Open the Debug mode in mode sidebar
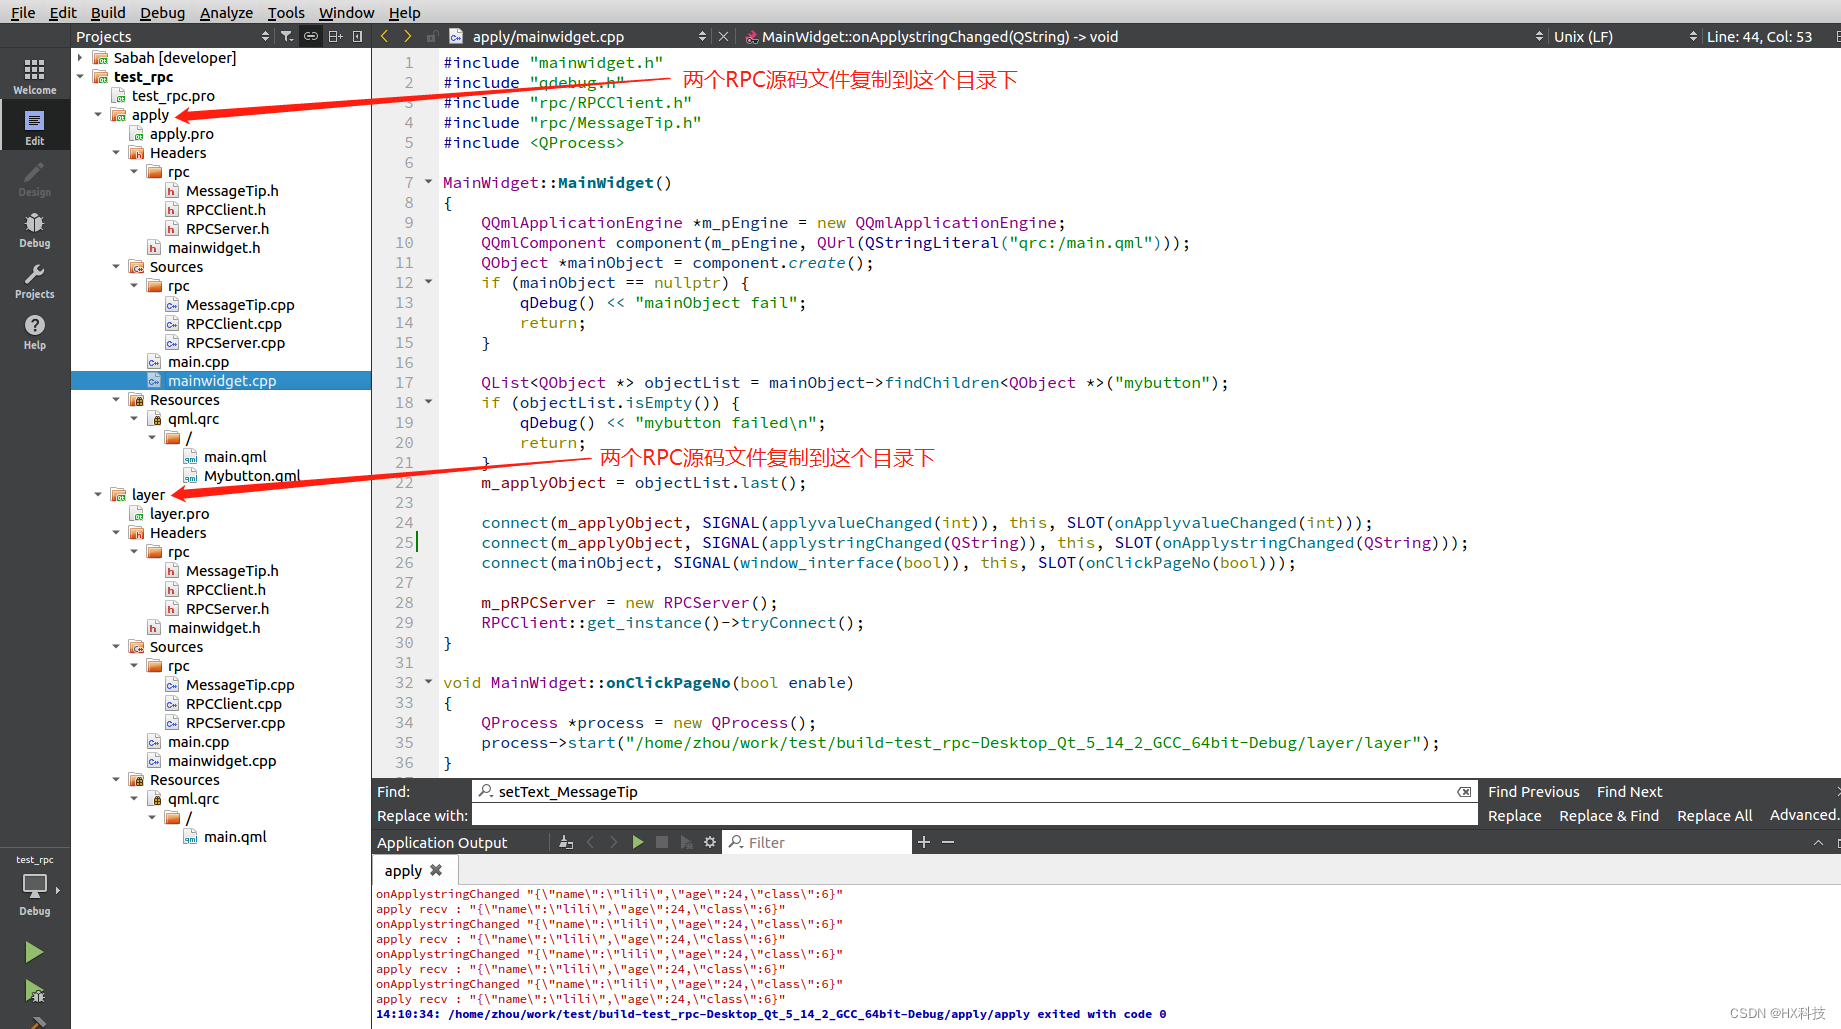Screen dimensions: 1841x1029 tap(35, 229)
